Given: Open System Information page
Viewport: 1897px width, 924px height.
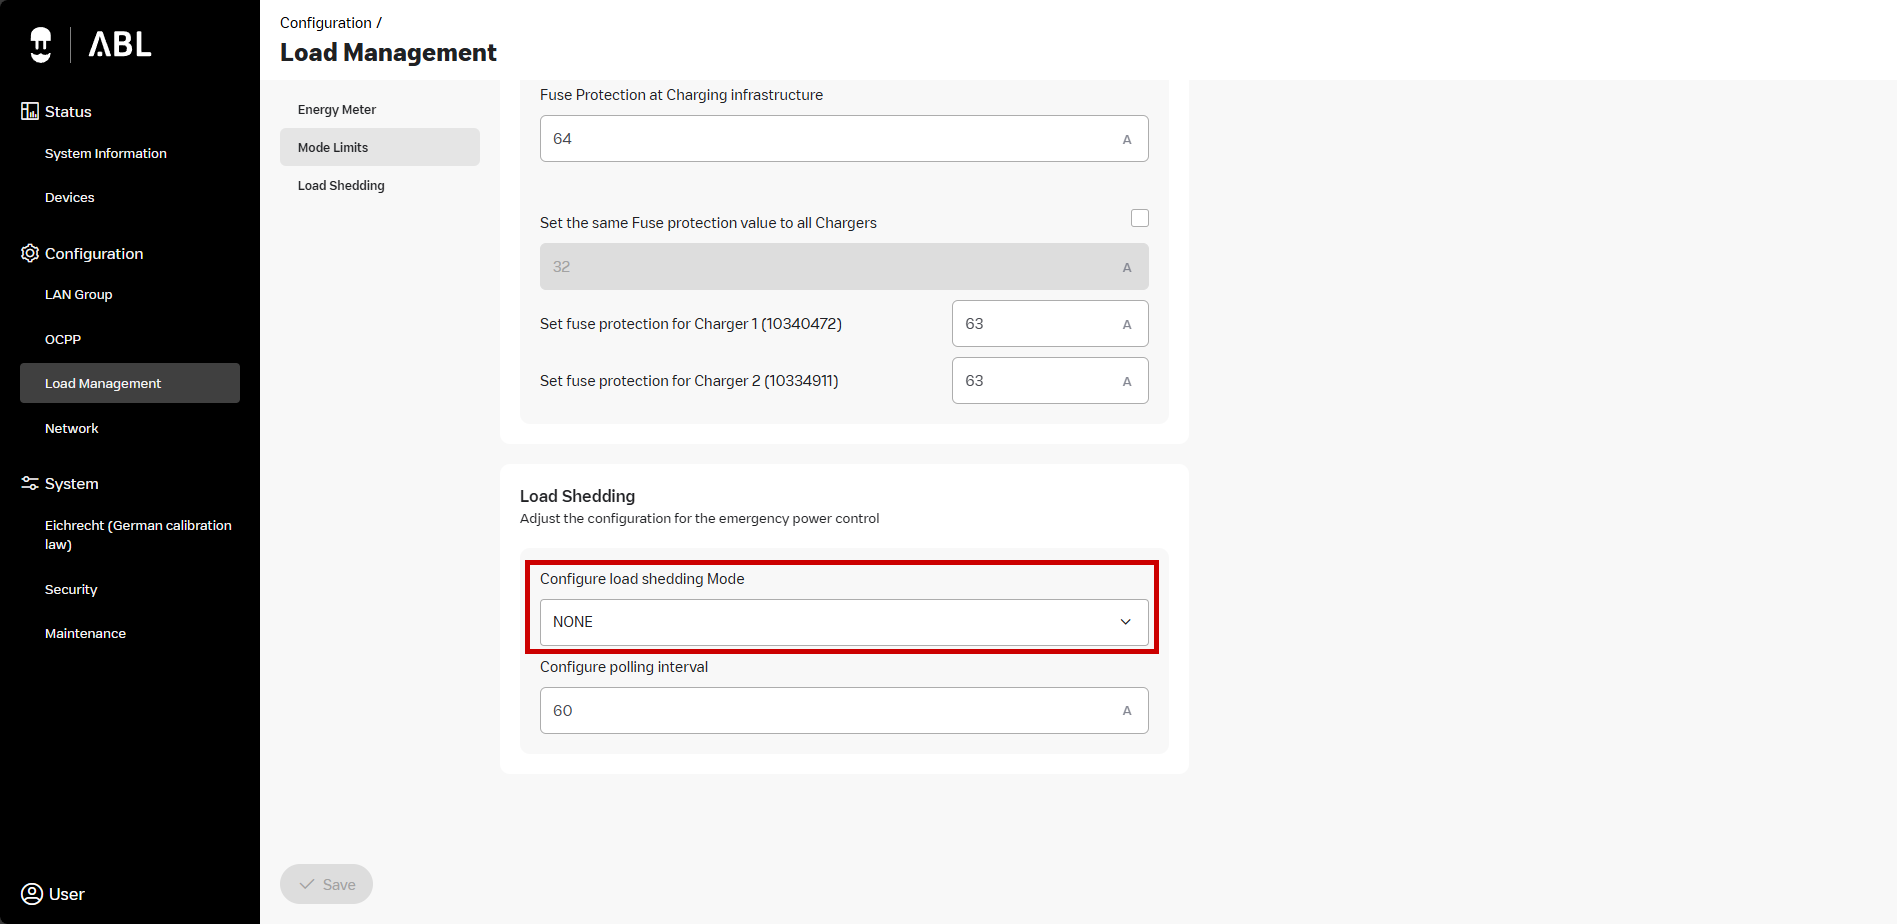Looking at the screenshot, I should [x=106, y=153].
